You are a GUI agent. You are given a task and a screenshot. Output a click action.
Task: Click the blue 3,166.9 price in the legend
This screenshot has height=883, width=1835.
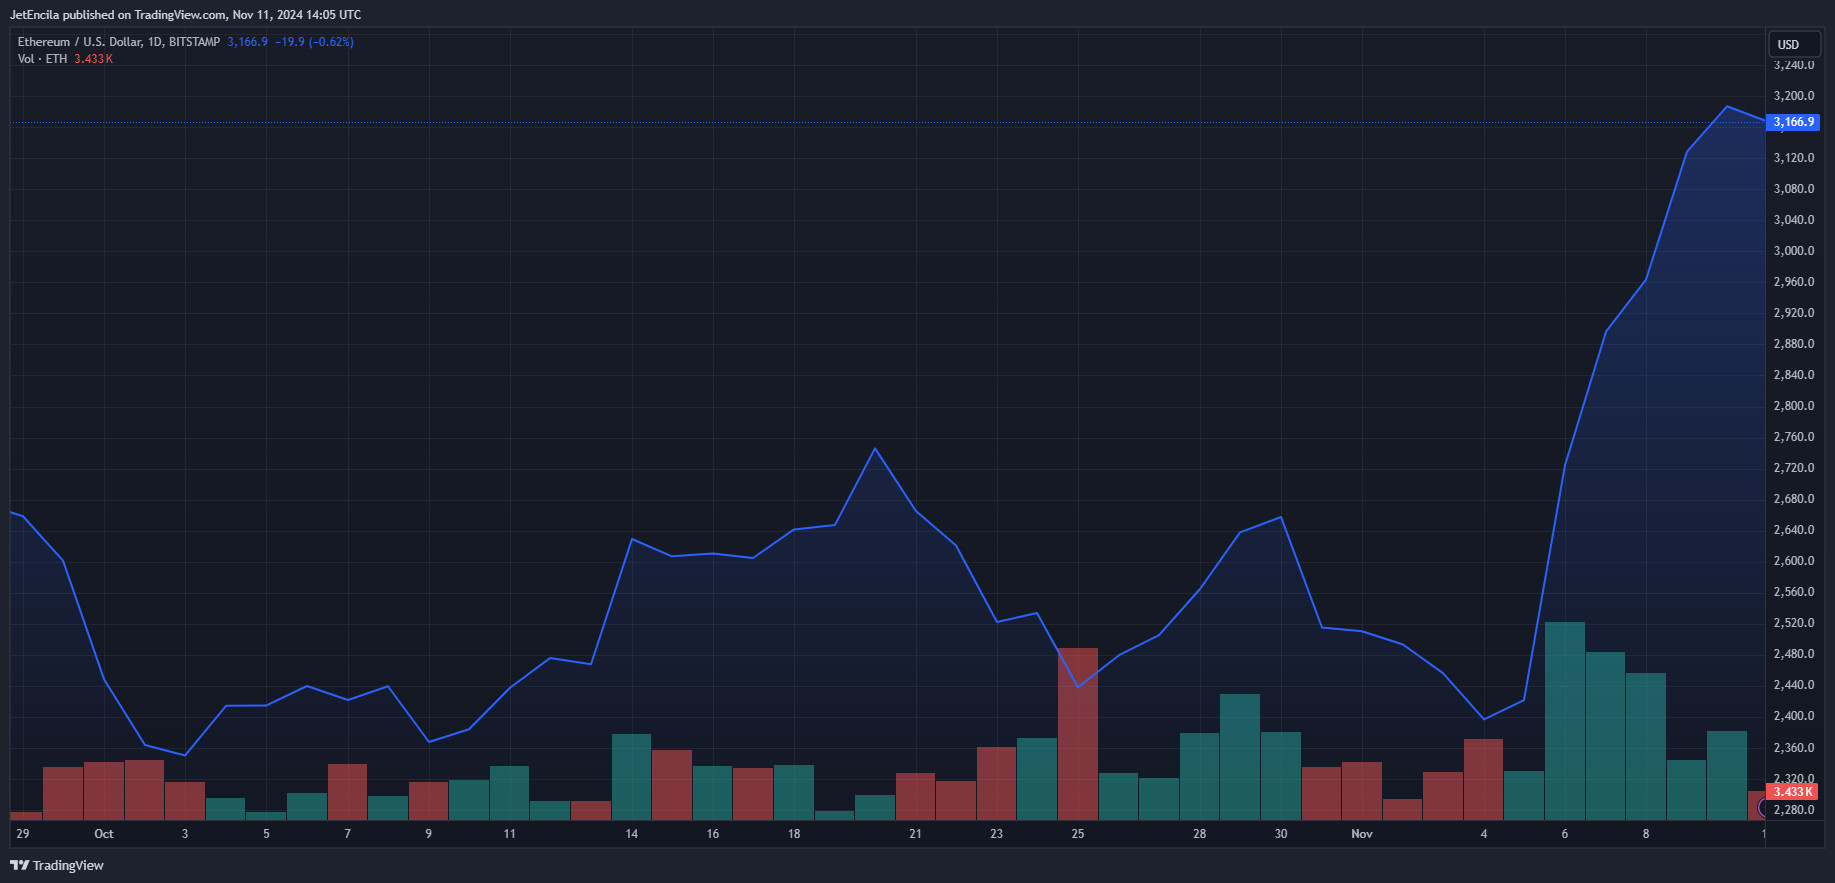coord(247,42)
